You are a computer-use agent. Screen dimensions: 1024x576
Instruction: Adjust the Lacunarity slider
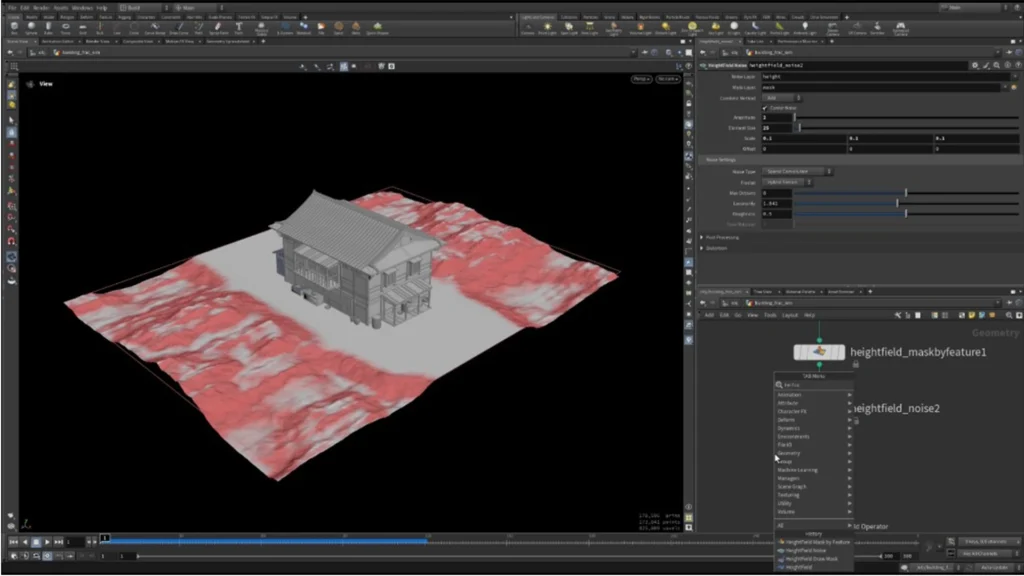tap(906, 204)
